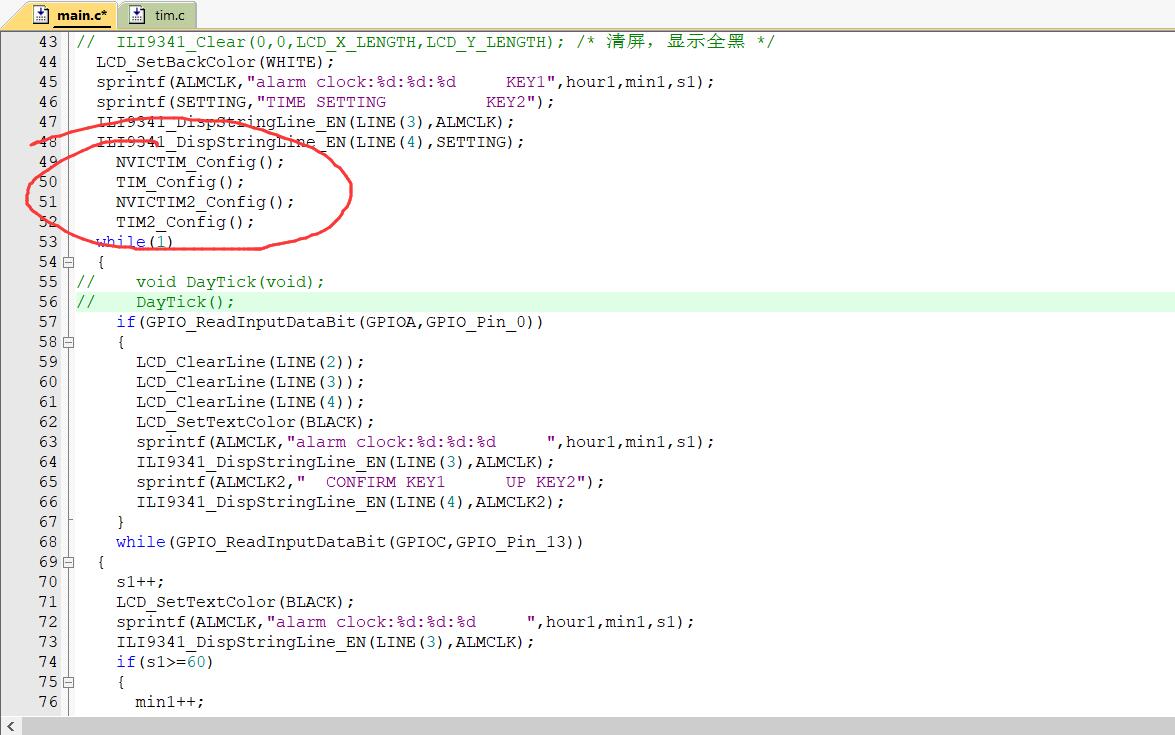The height and width of the screenshot is (735, 1175).
Task: Click the "TIME SETTING" string in sprintf
Action: click(x=325, y=102)
